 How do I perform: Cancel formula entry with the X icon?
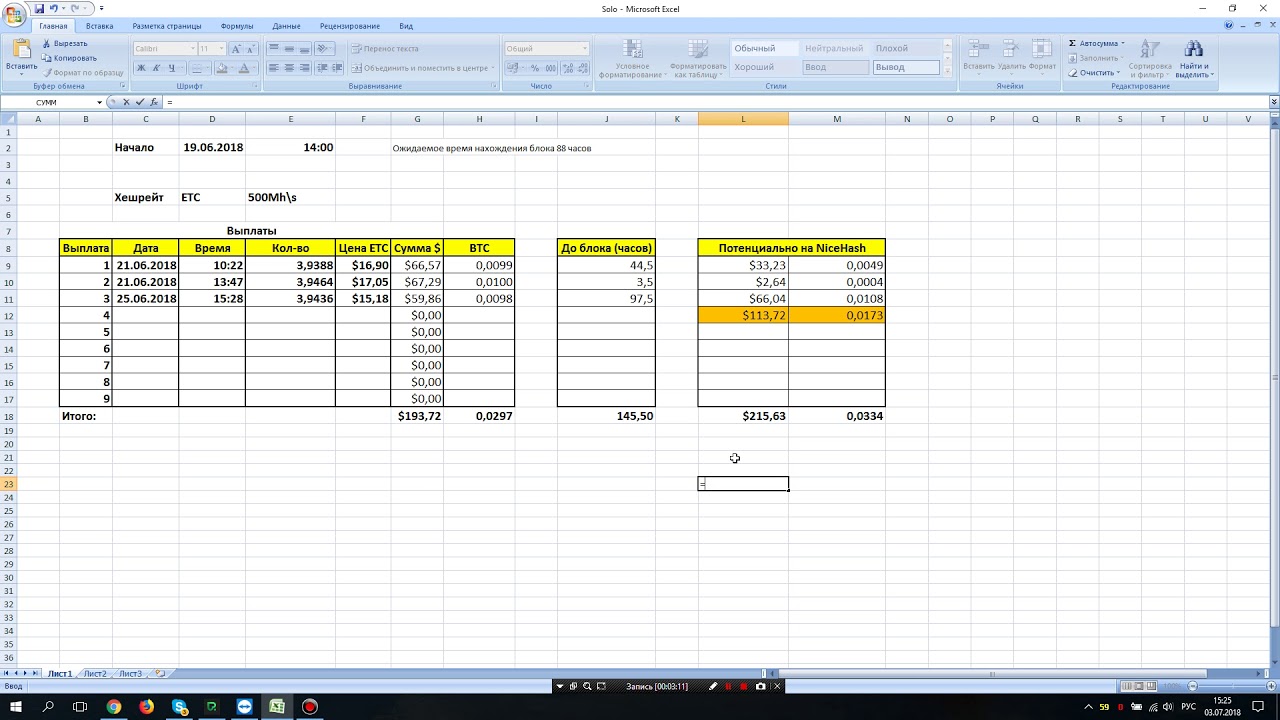click(x=126, y=102)
